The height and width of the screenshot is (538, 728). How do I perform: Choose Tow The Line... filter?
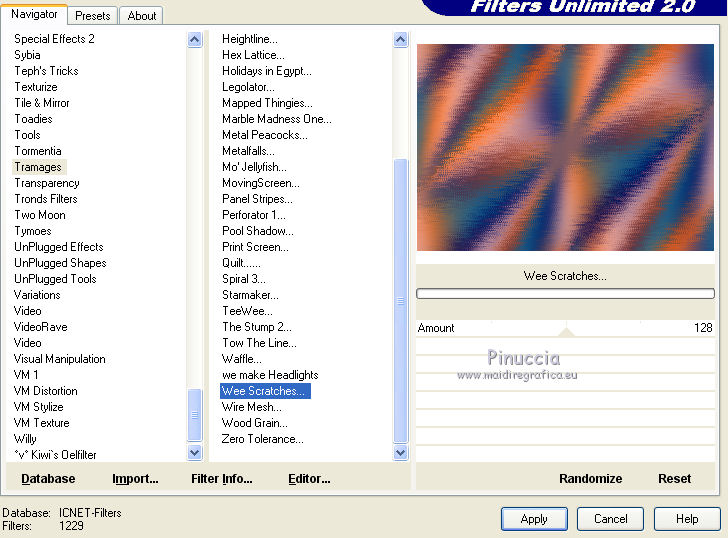pos(259,343)
